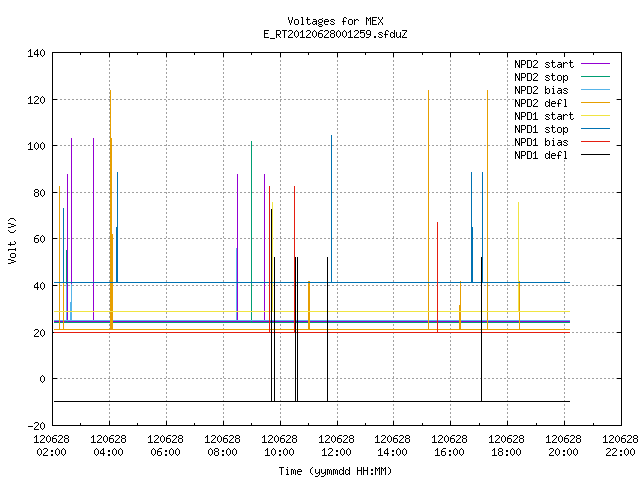Click the 'NPD1 stop' legend label
This screenshot has height=480, width=640.
[x=541, y=129]
